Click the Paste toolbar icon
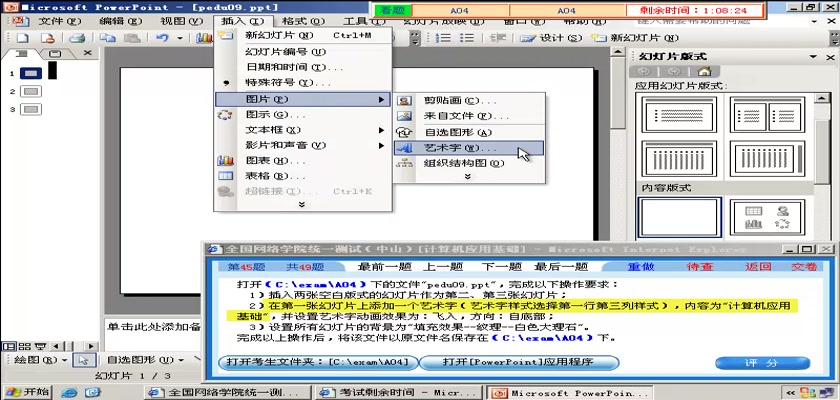 click(x=132, y=38)
